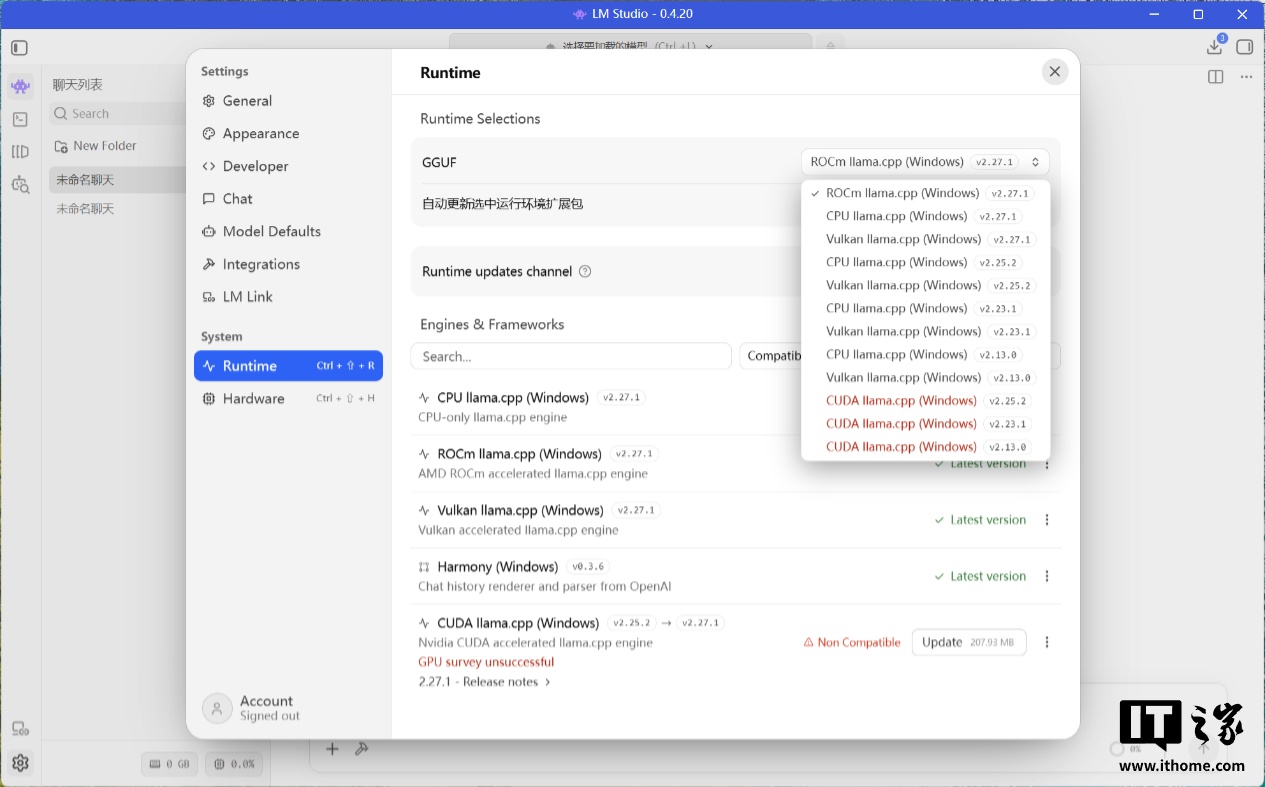Image resolution: width=1265 pixels, height=787 pixels.
Task: Choose Vulkan llama.cpp v2.27.1 in dropdown list
Action: (926, 239)
